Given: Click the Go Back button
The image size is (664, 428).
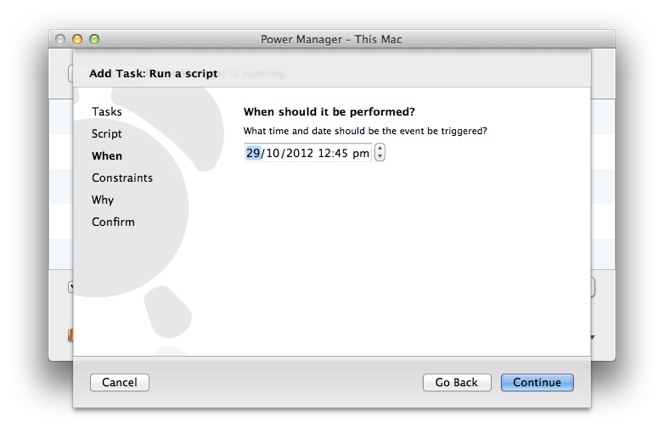Looking at the screenshot, I should click(457, 382).
